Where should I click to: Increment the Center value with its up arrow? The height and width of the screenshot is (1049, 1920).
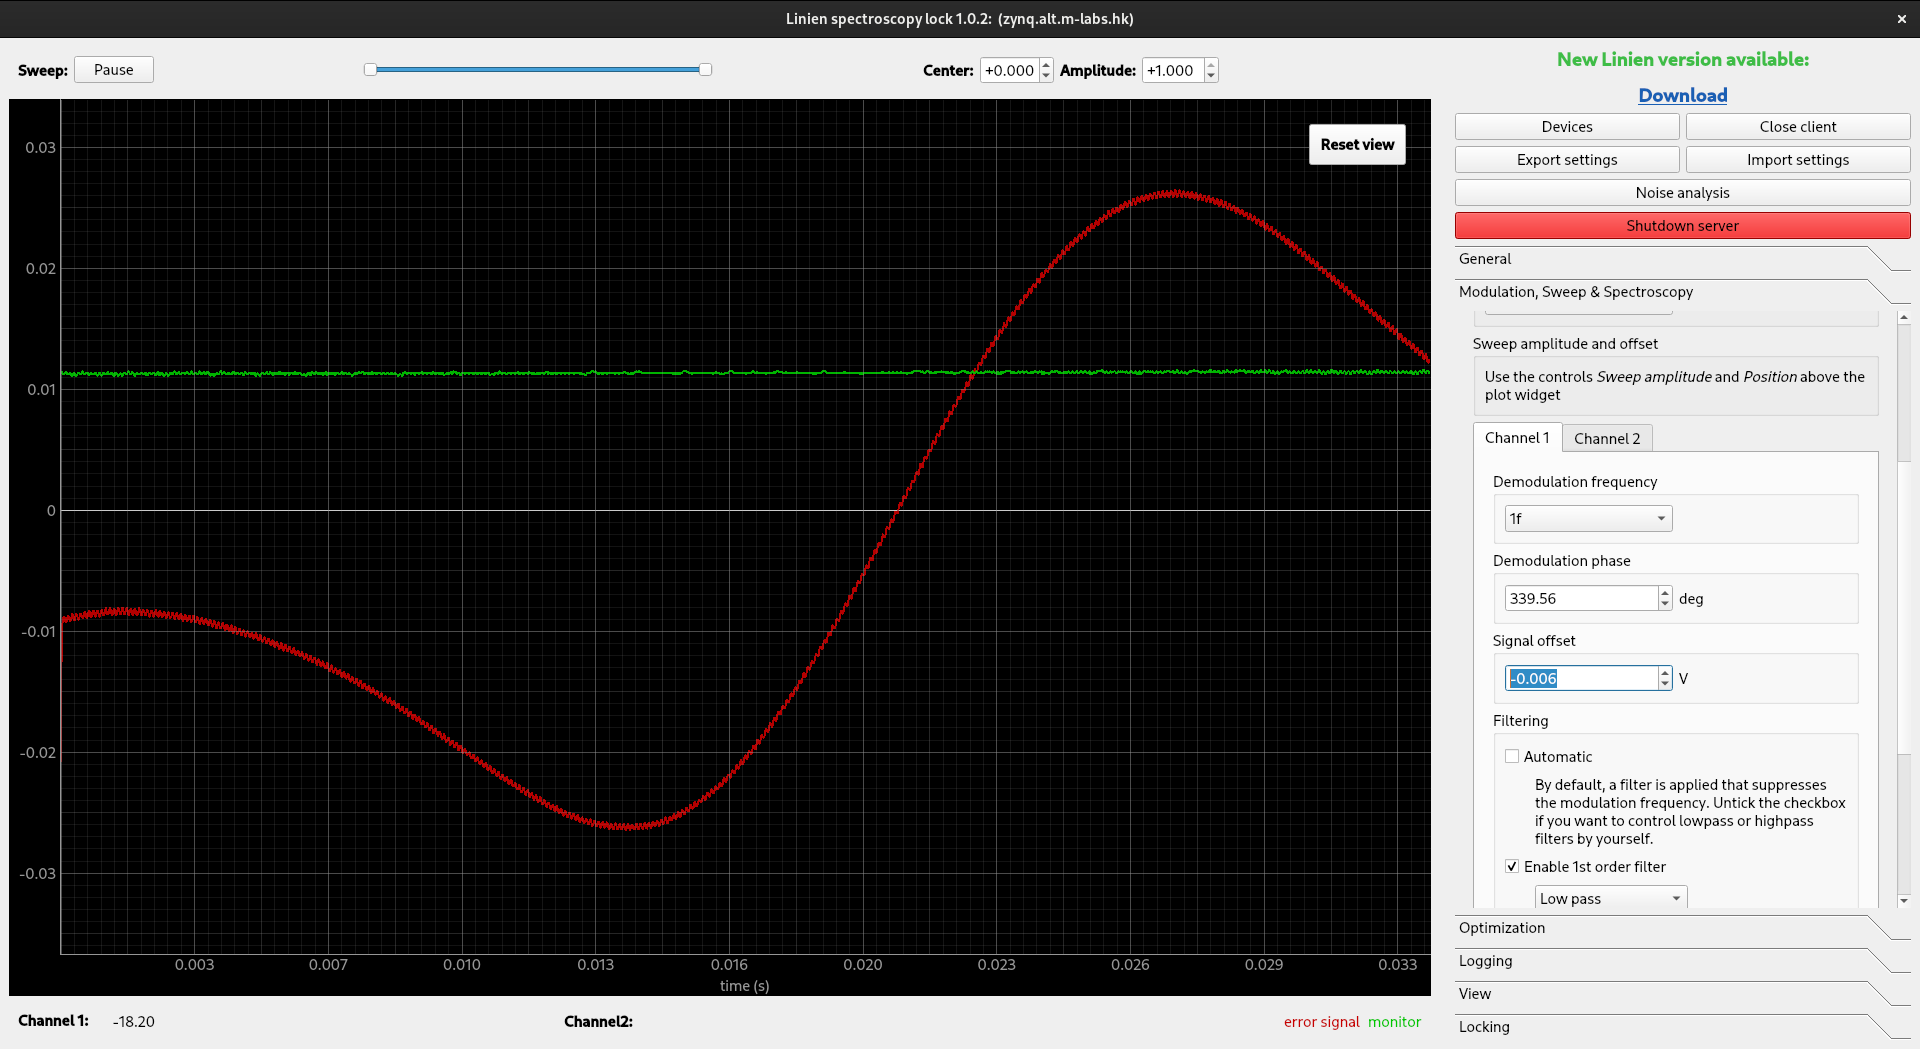[1045, 65]
